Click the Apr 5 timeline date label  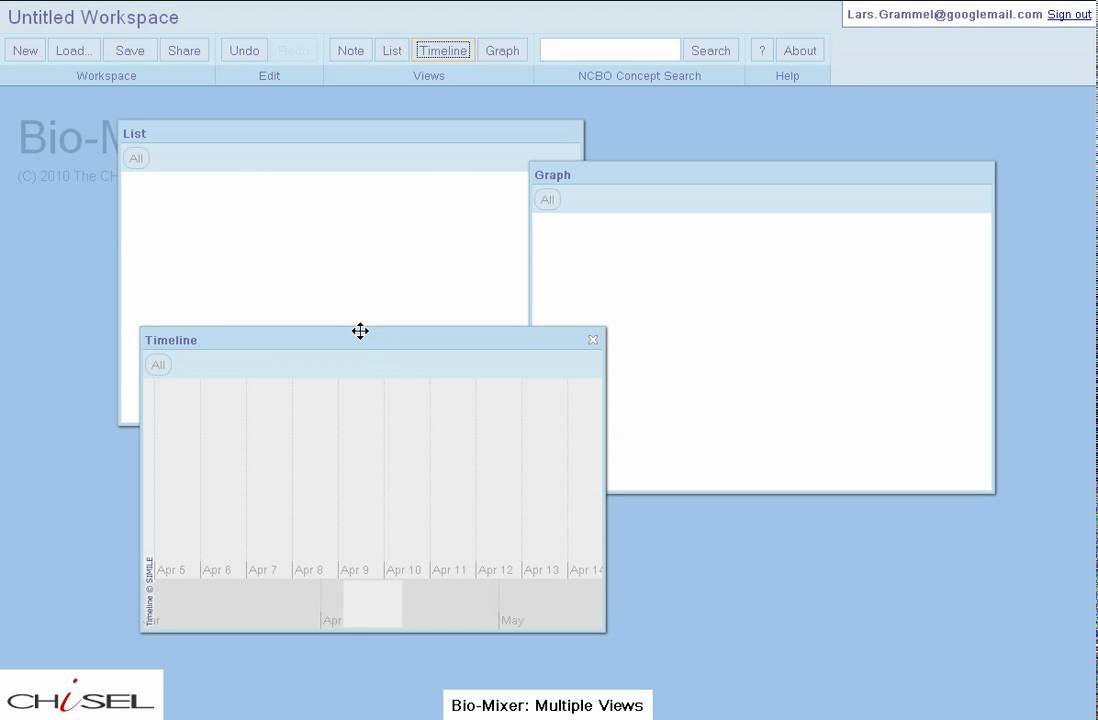[172, 570]
